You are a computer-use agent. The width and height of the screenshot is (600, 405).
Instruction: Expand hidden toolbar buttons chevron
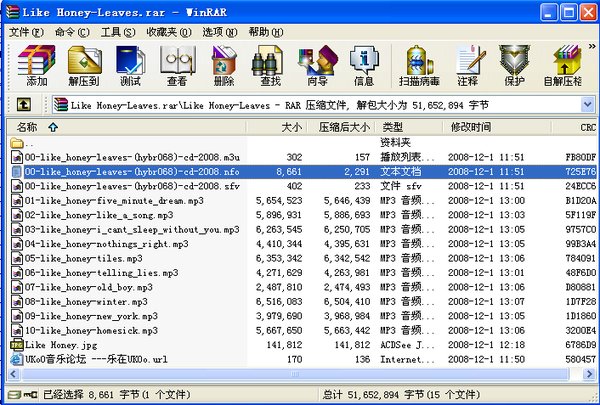pos(592,46)
